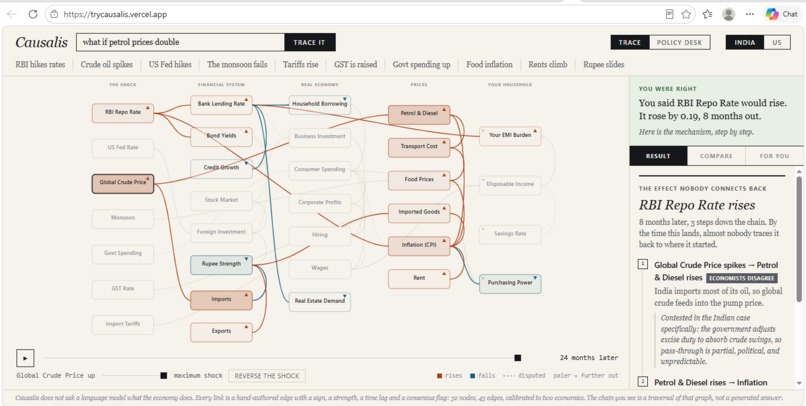Add page to favorites star icon

[686, 14]
